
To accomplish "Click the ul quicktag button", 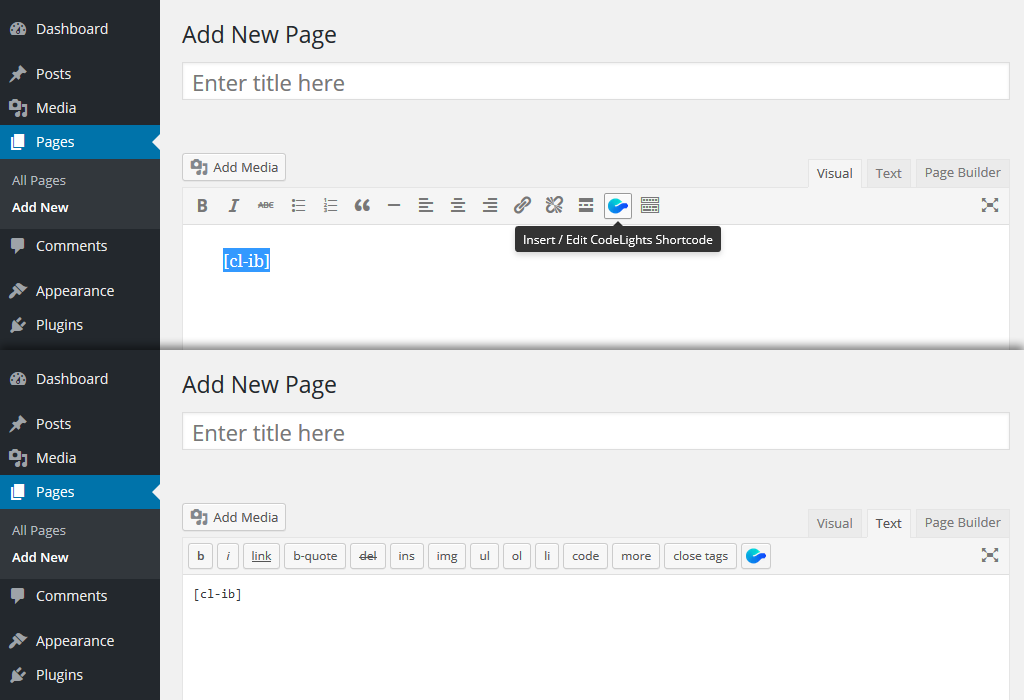I will point(485,556).
